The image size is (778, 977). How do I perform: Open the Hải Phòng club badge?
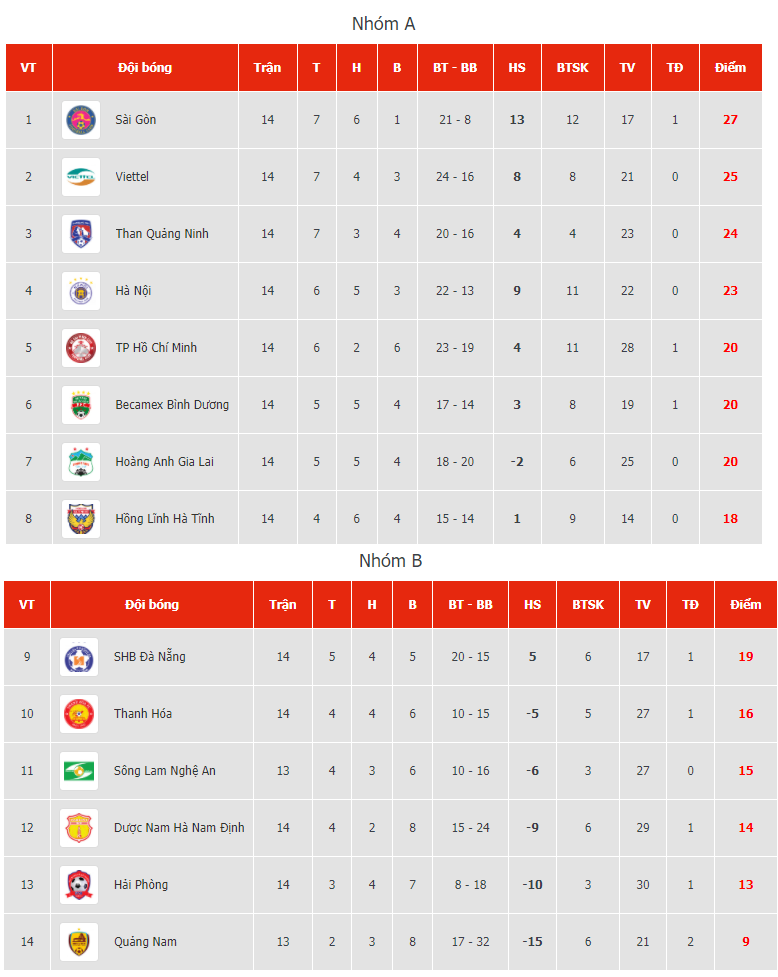tap(79, 885)
